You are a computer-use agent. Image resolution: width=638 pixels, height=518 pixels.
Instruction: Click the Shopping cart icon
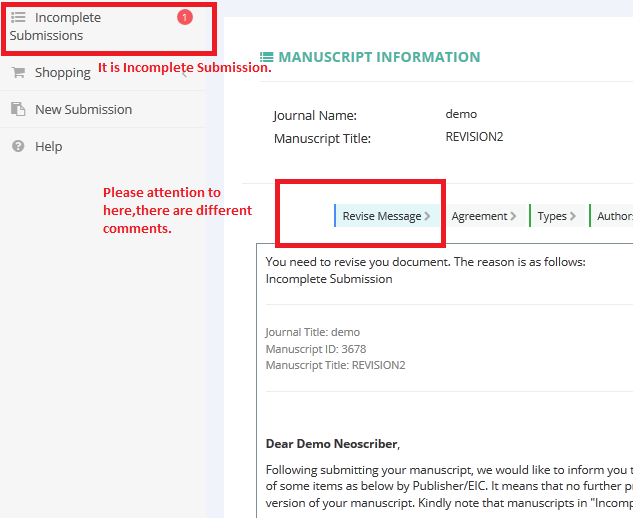pos(18,72)
